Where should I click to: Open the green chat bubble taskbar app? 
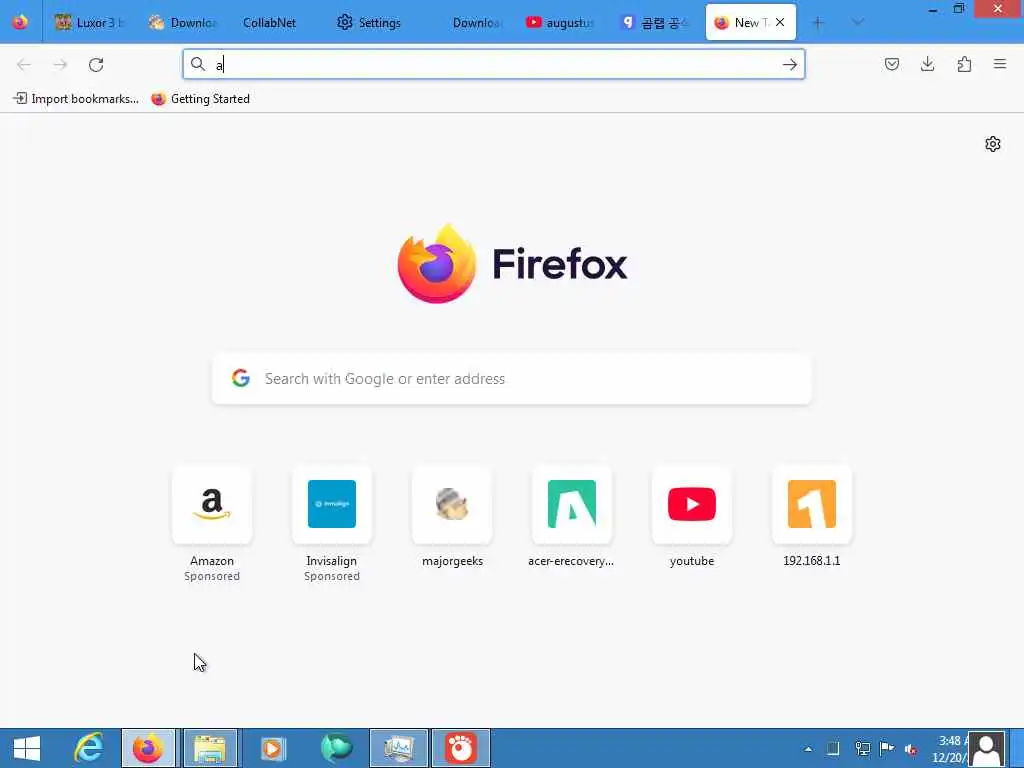(336, 748)
